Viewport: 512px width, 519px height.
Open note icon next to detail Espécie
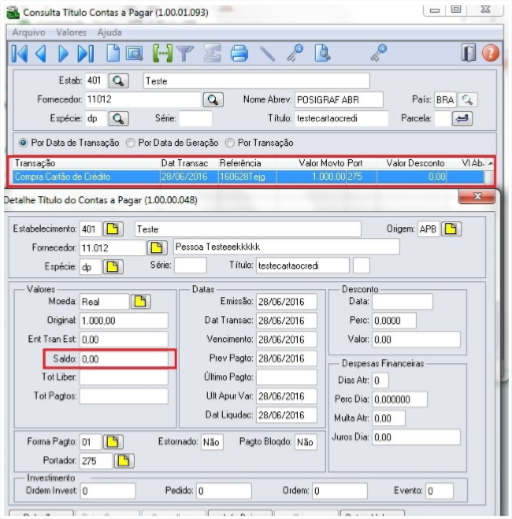(x=113, y=267)
